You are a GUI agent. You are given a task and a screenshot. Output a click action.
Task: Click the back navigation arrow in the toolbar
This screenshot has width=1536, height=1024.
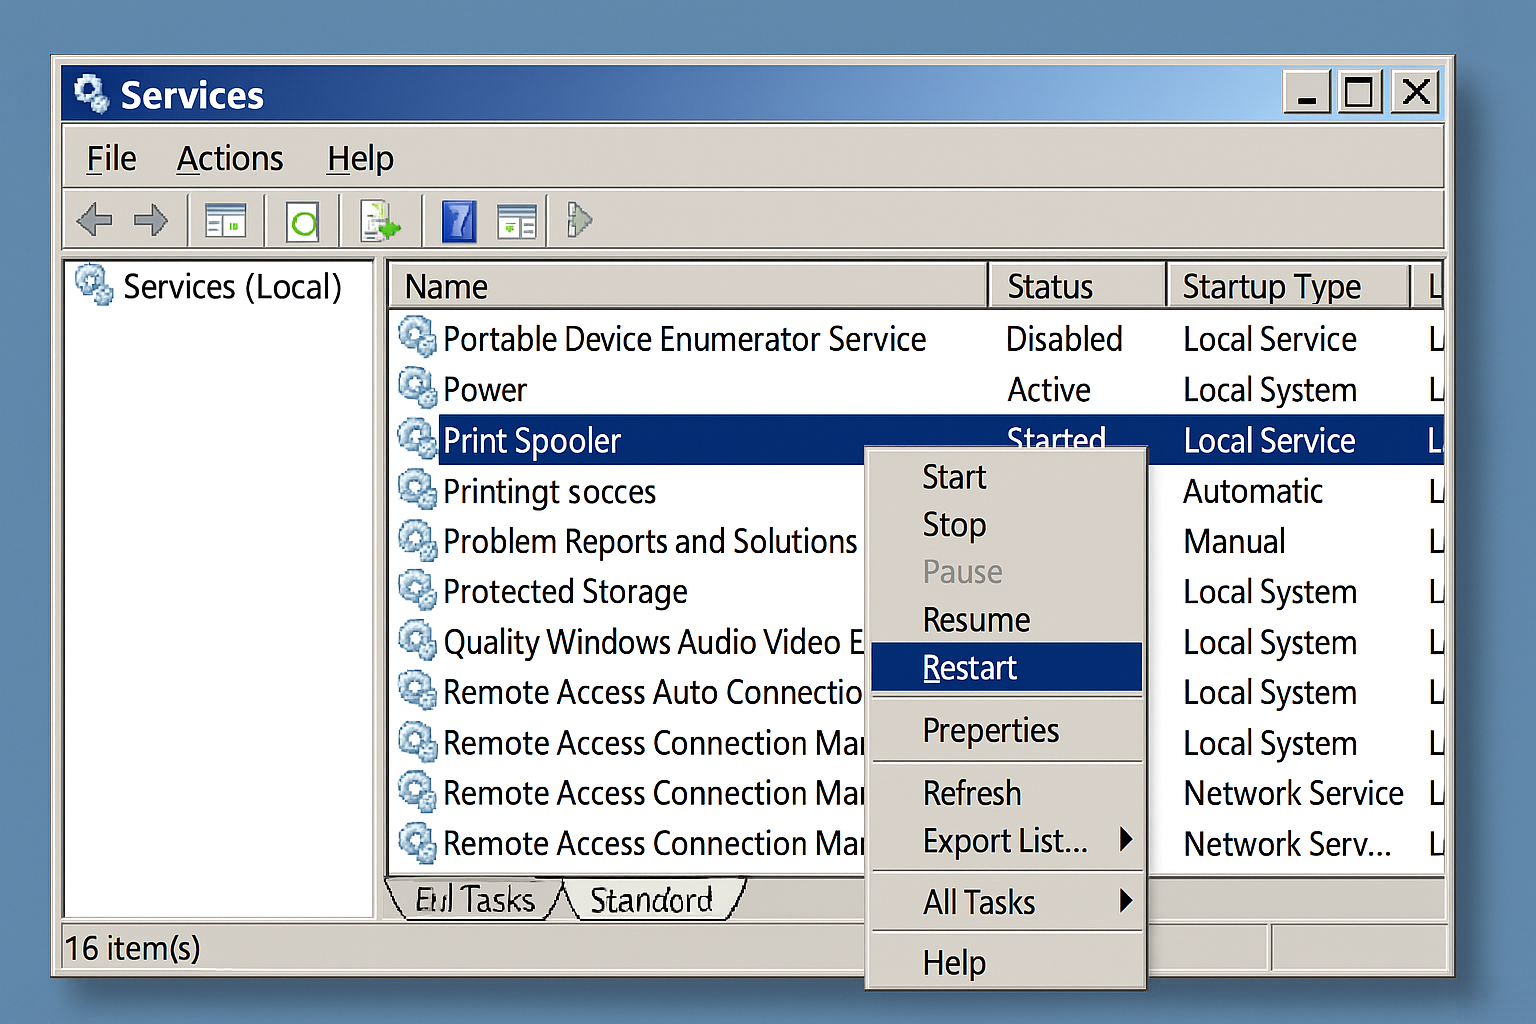(x=94, y=220)
